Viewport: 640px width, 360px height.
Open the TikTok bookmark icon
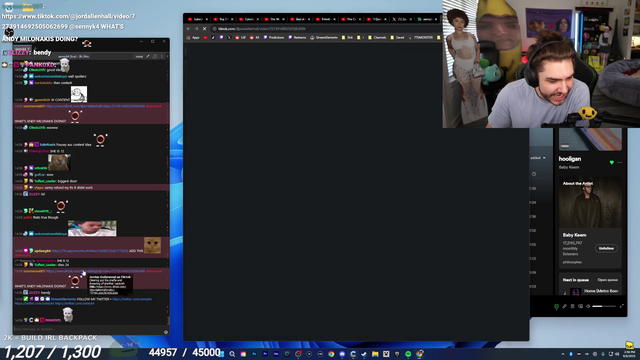coord(213,38)
